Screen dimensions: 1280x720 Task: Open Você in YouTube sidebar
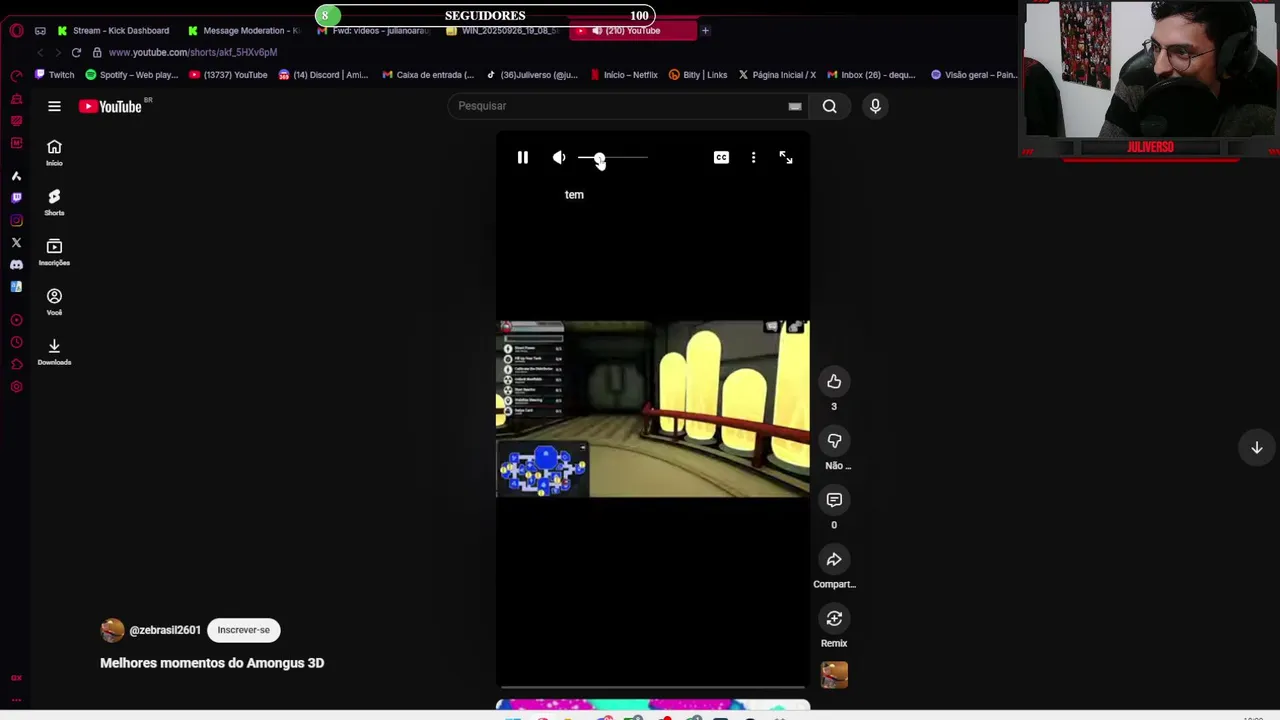(54, 302)
